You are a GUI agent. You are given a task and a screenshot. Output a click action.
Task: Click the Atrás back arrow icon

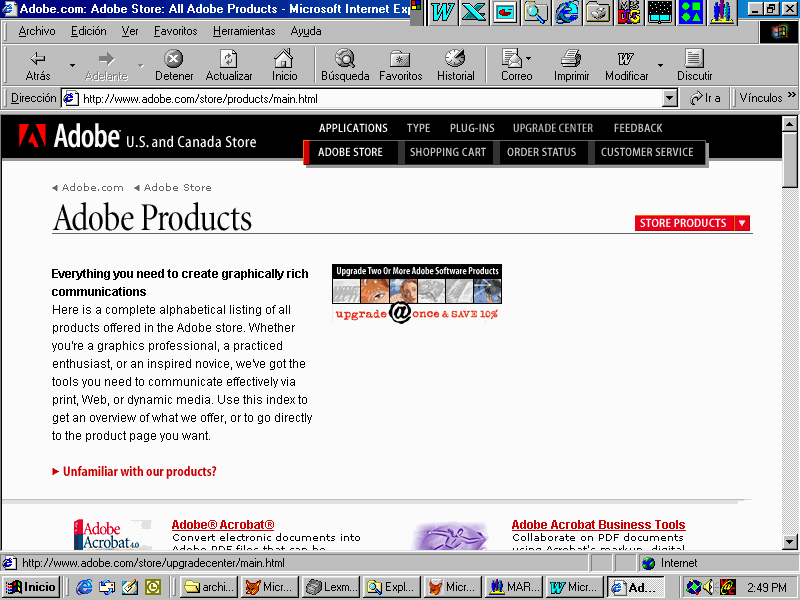coord(38,60)
